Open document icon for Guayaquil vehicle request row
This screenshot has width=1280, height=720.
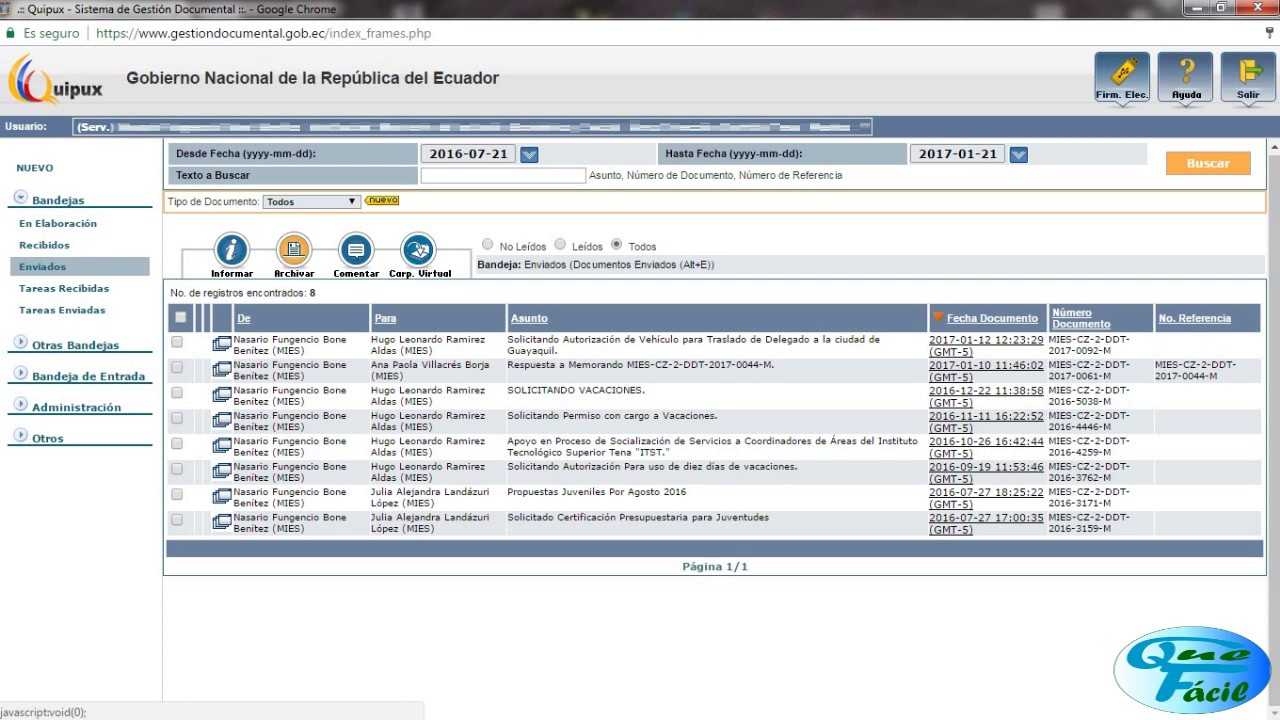(x=221, y=344)
